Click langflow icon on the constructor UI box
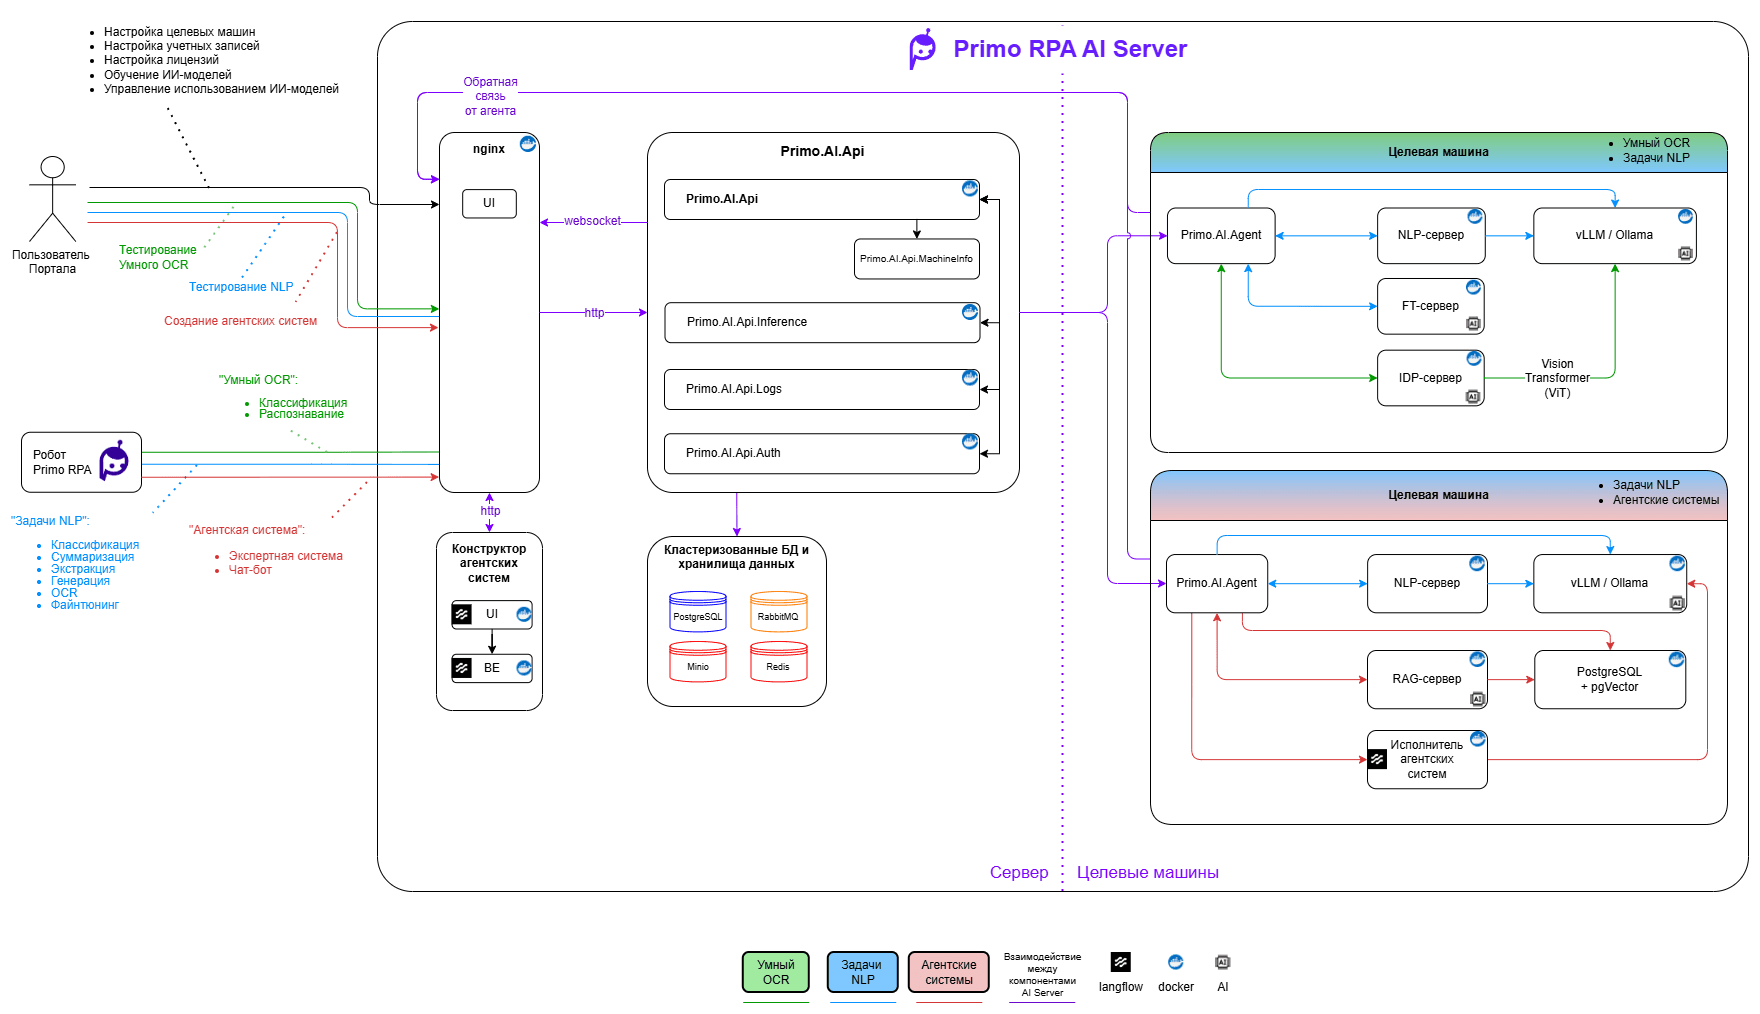 point(462,614)
